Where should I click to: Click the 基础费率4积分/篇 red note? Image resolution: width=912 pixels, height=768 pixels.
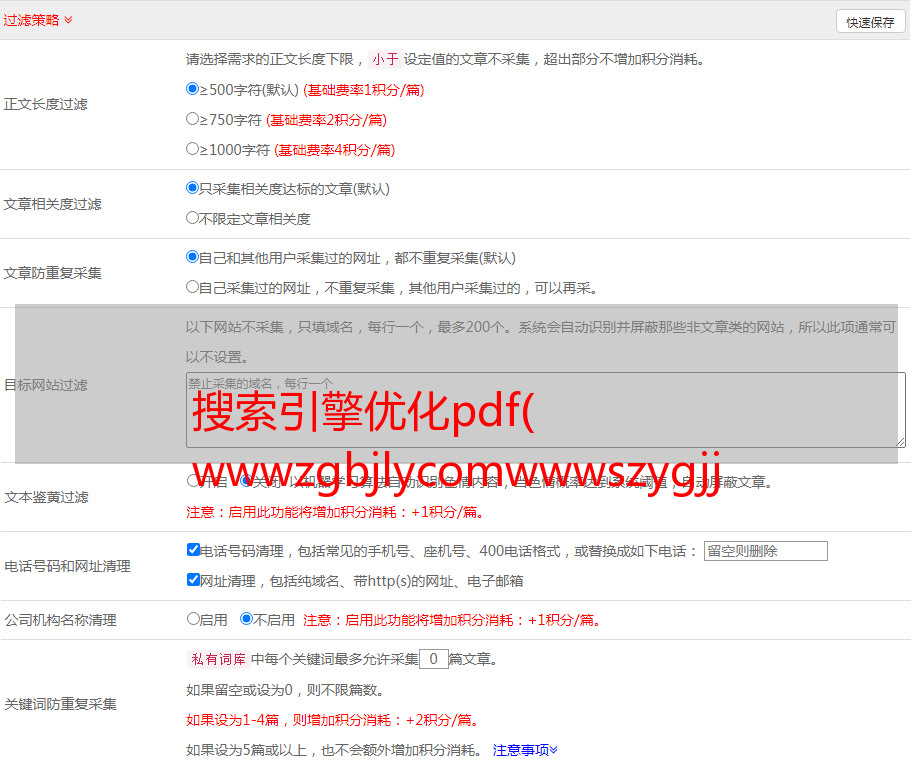pyautogui.click(x=334, y=150)
